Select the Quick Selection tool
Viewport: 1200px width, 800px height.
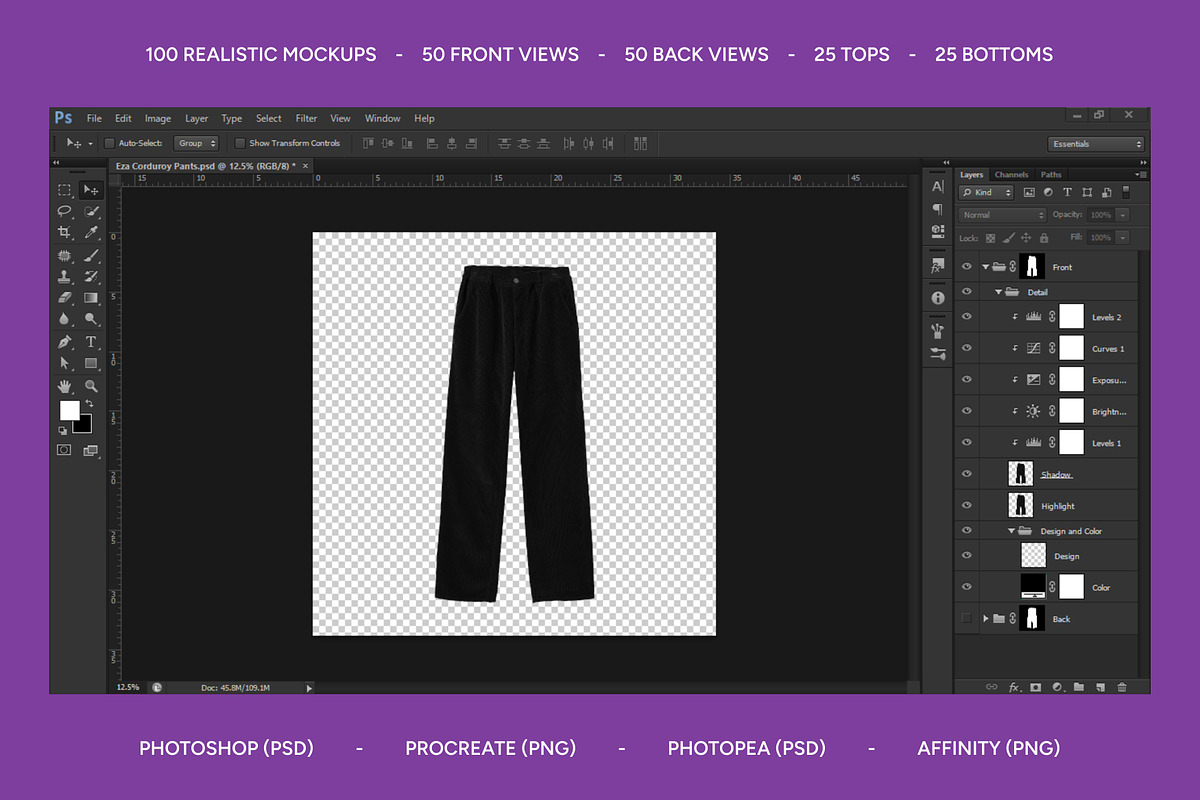[x=91, y=211]
